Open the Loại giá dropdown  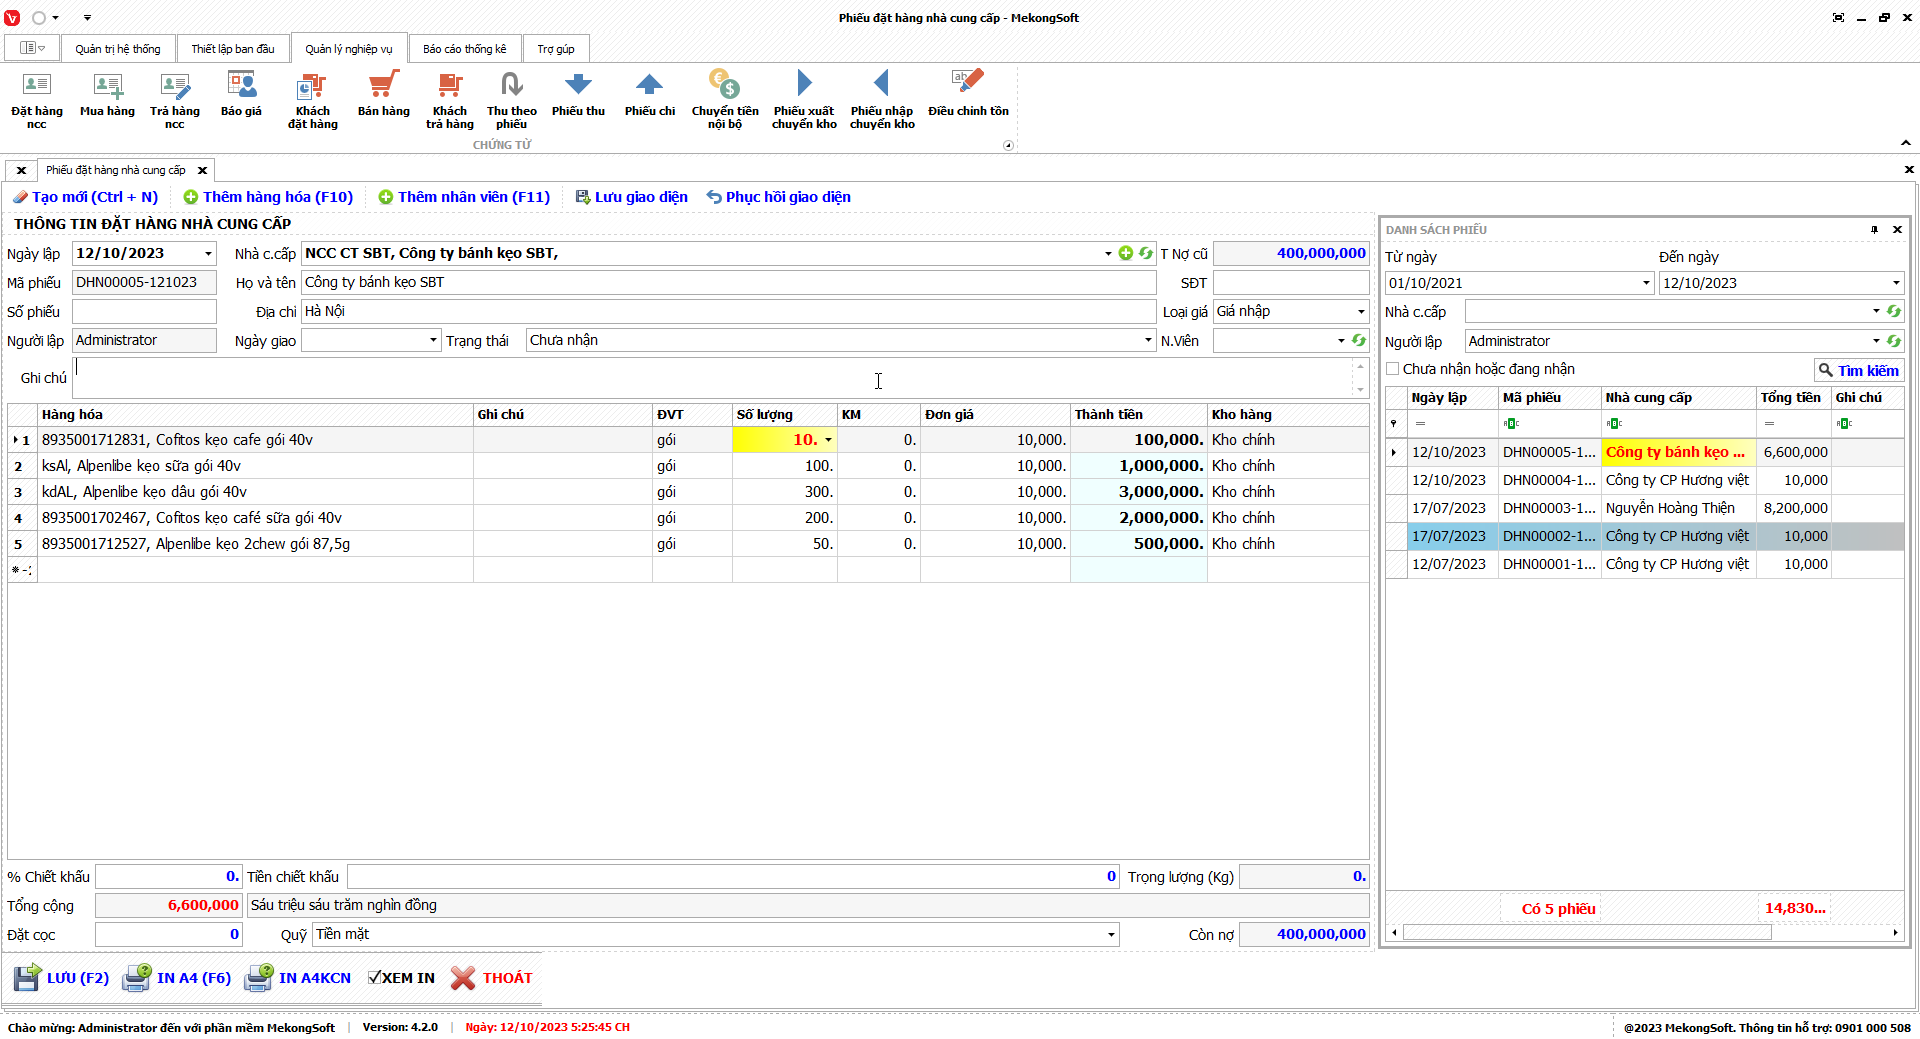[1360, 312]
